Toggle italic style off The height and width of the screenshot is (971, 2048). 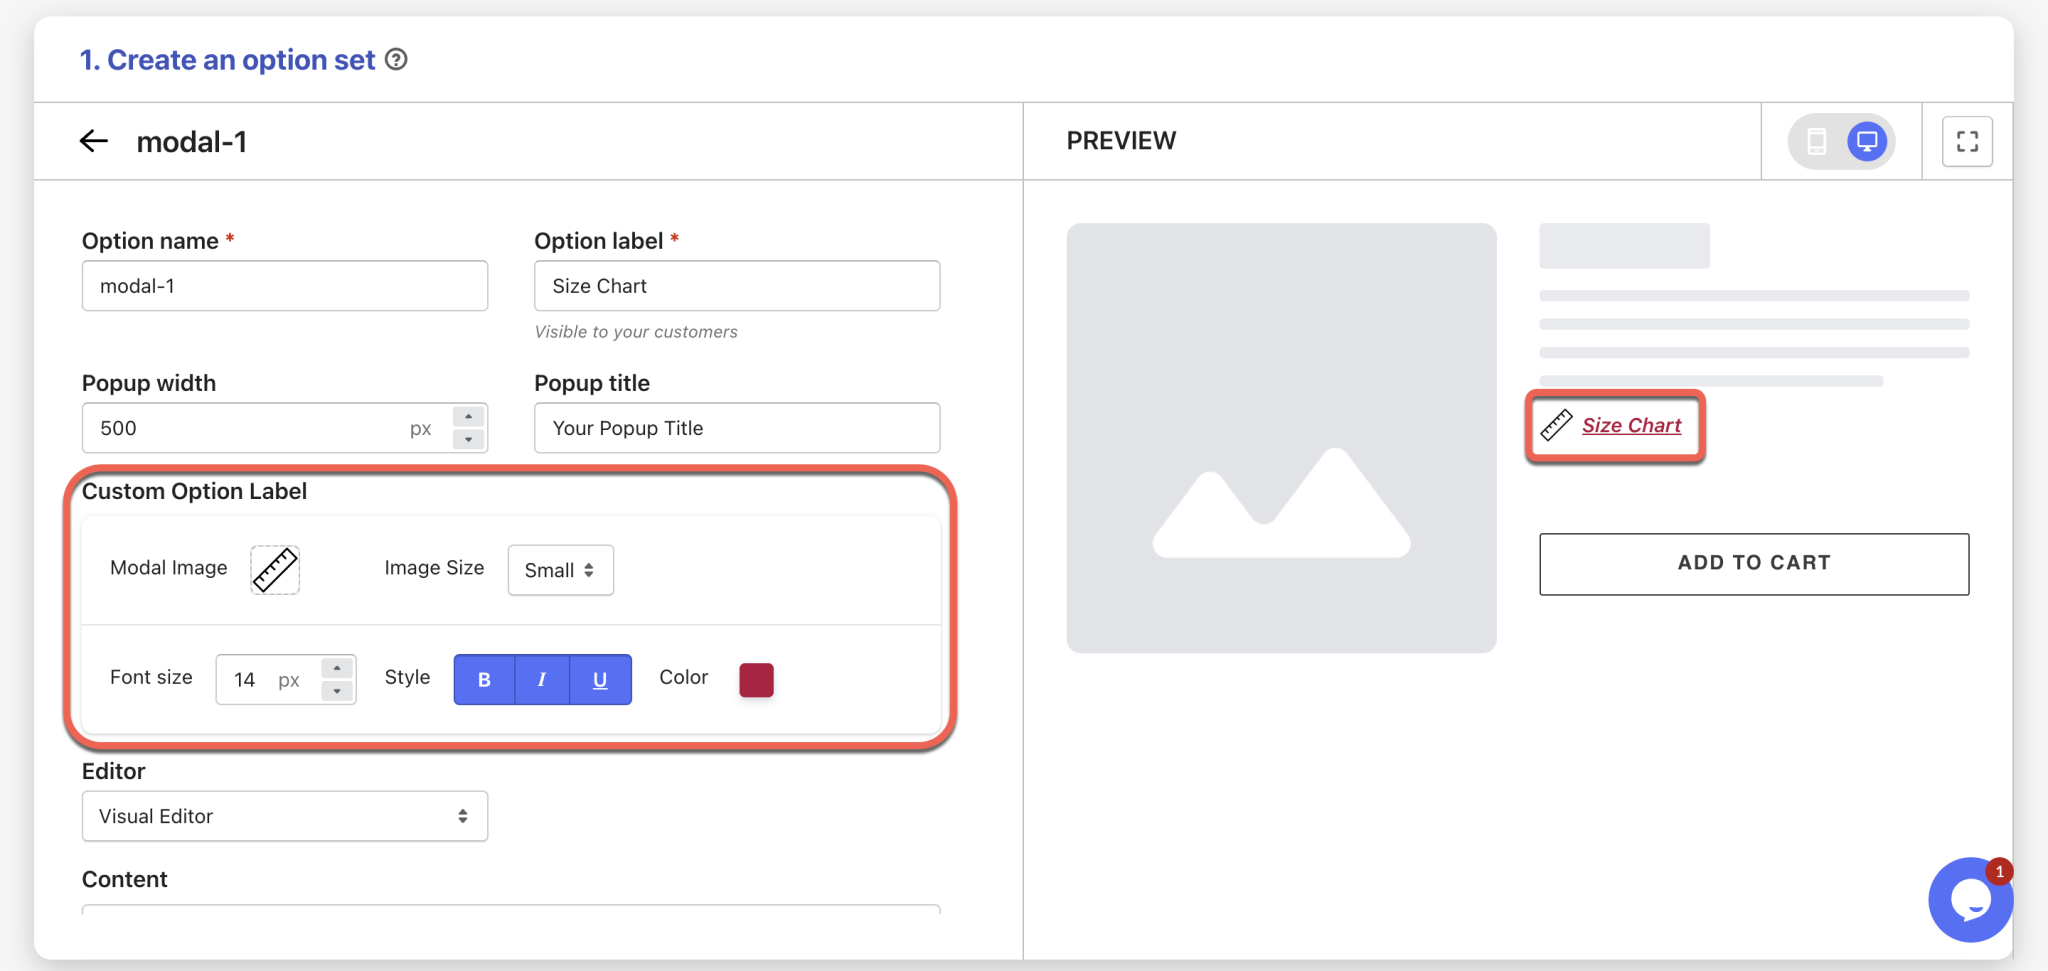click(x=541, y=679)
